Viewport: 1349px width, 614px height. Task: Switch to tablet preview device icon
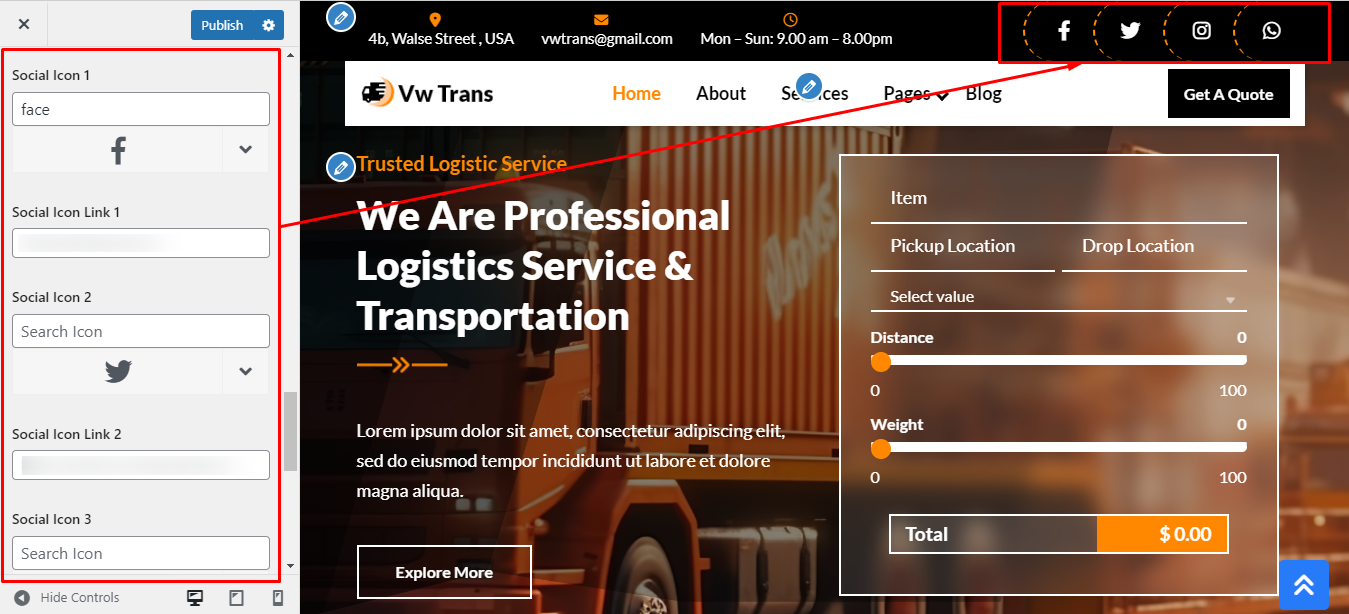point(236,598)
